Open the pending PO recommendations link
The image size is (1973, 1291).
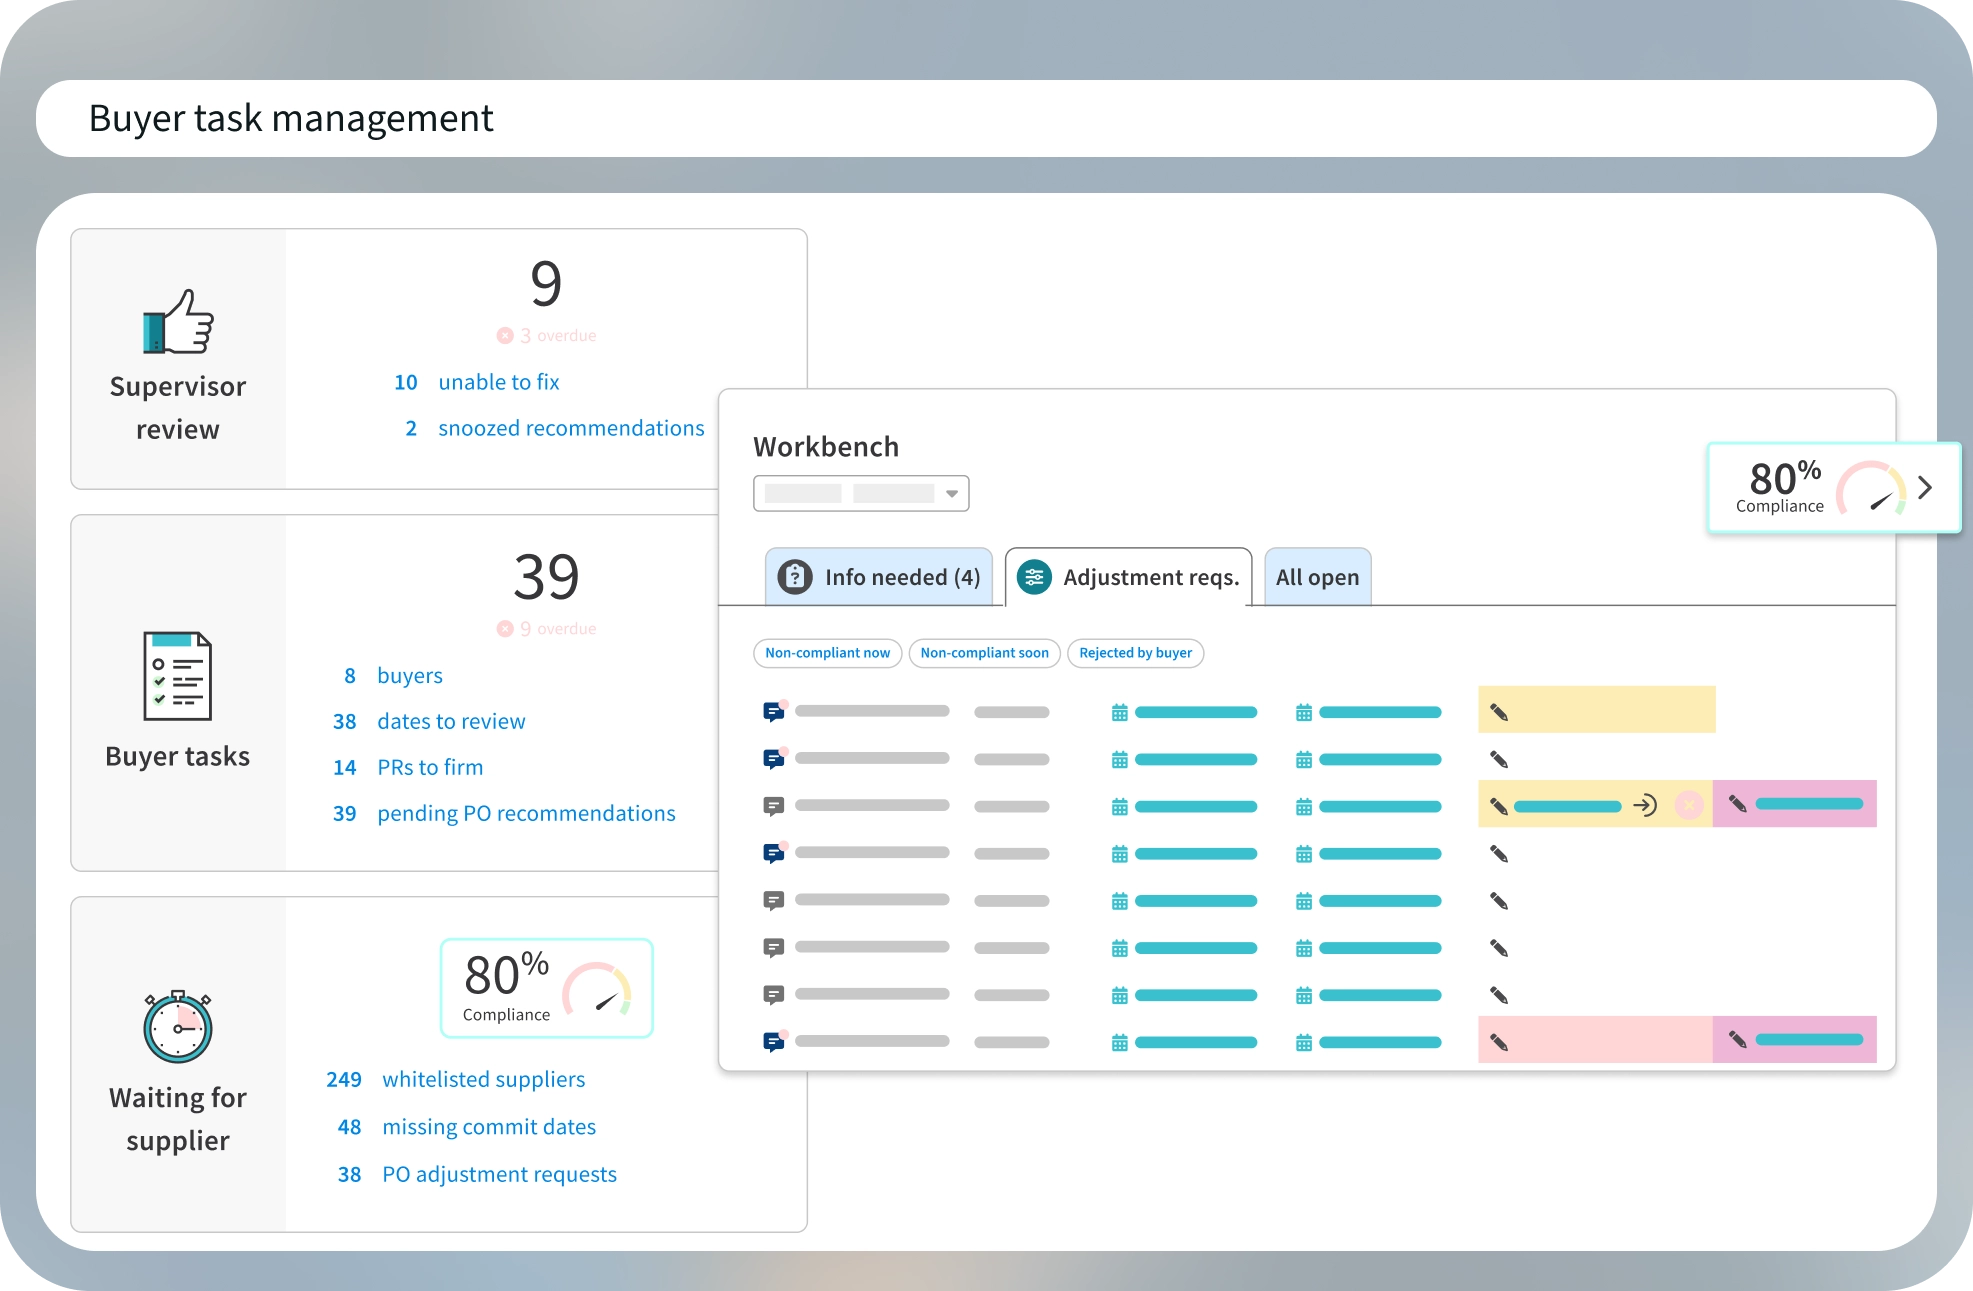(x=526, y=813)
